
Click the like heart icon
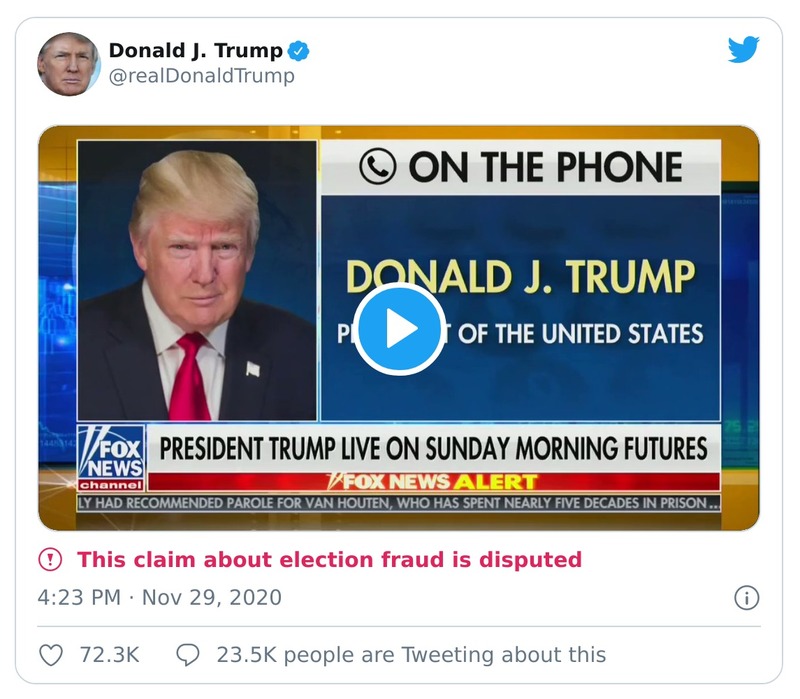pyautogui.click(x=52, y=654)
